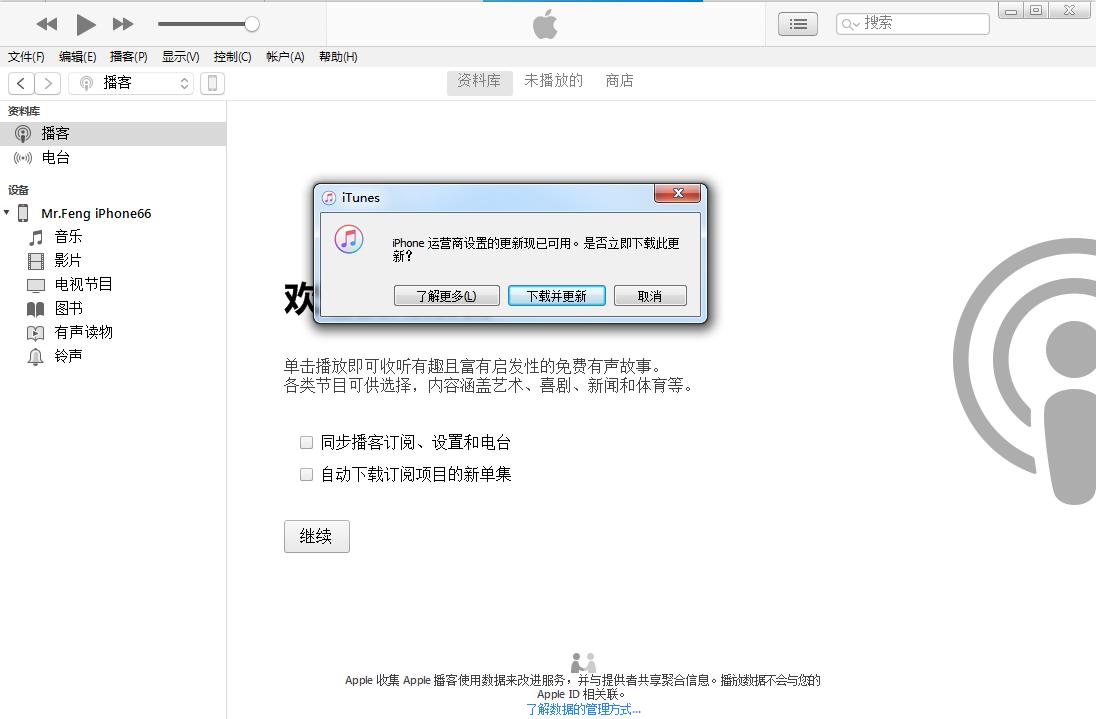Minimize the iTunes main window
The height and width of the screenshot is (719, 1096).
pos(1011,10)
